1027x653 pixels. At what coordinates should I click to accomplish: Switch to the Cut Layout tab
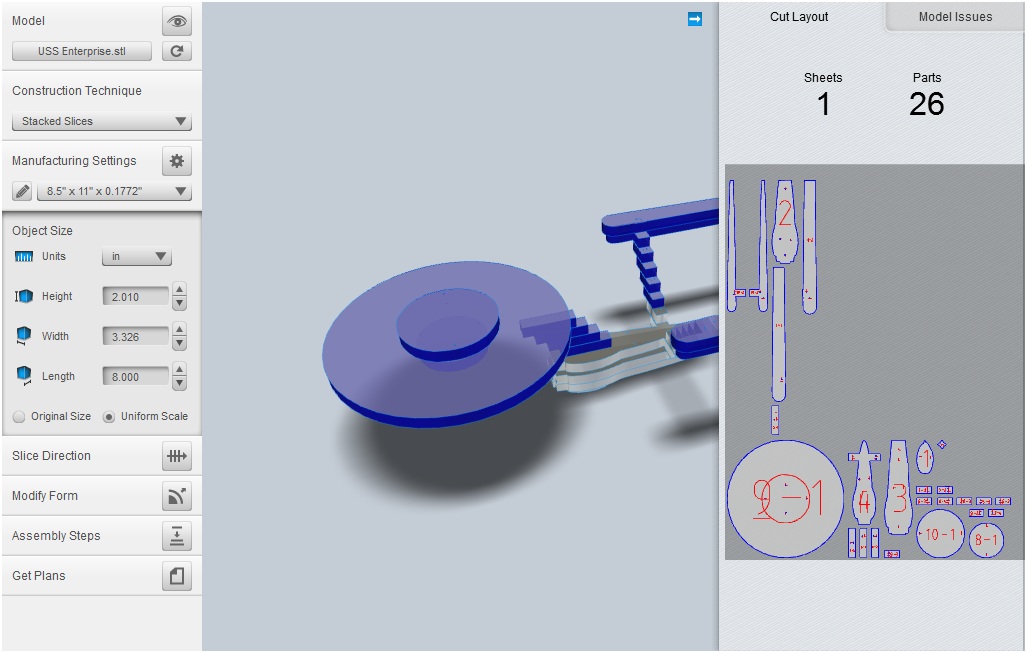(799, 17)
